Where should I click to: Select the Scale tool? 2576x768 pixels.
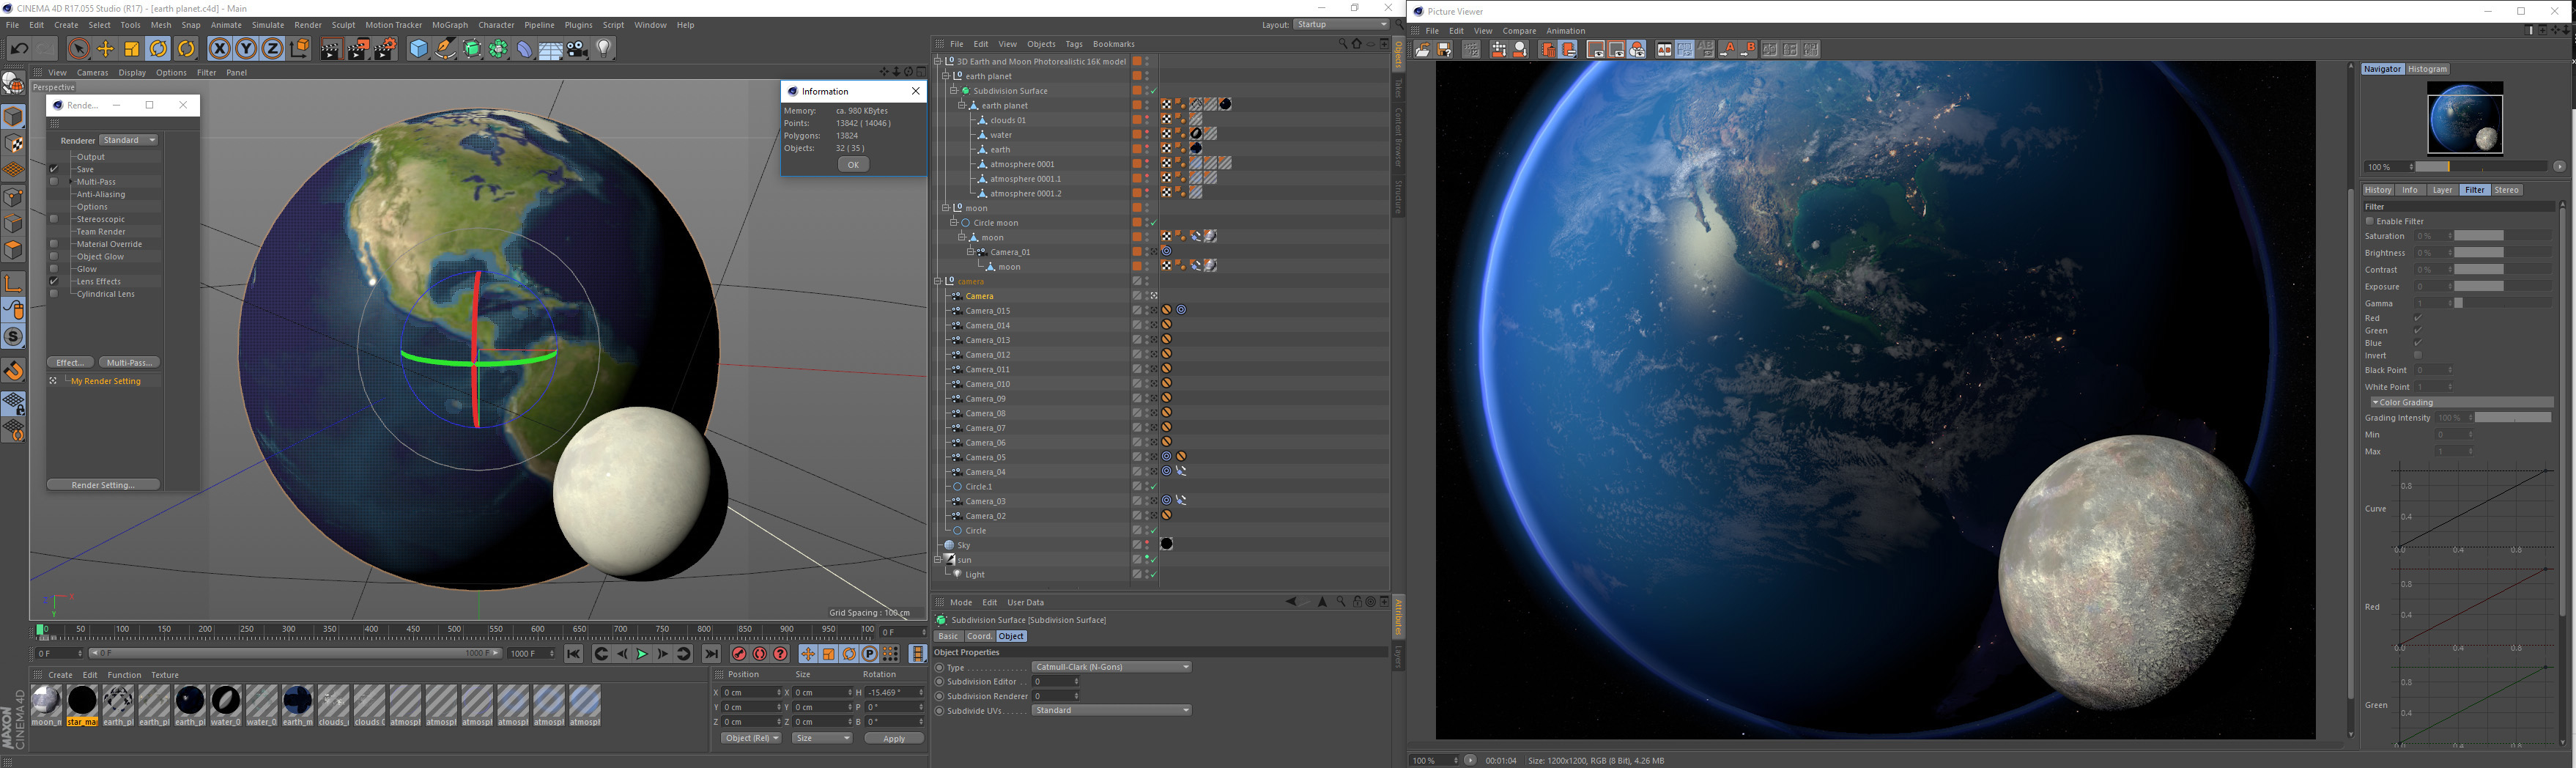[131, 48]
